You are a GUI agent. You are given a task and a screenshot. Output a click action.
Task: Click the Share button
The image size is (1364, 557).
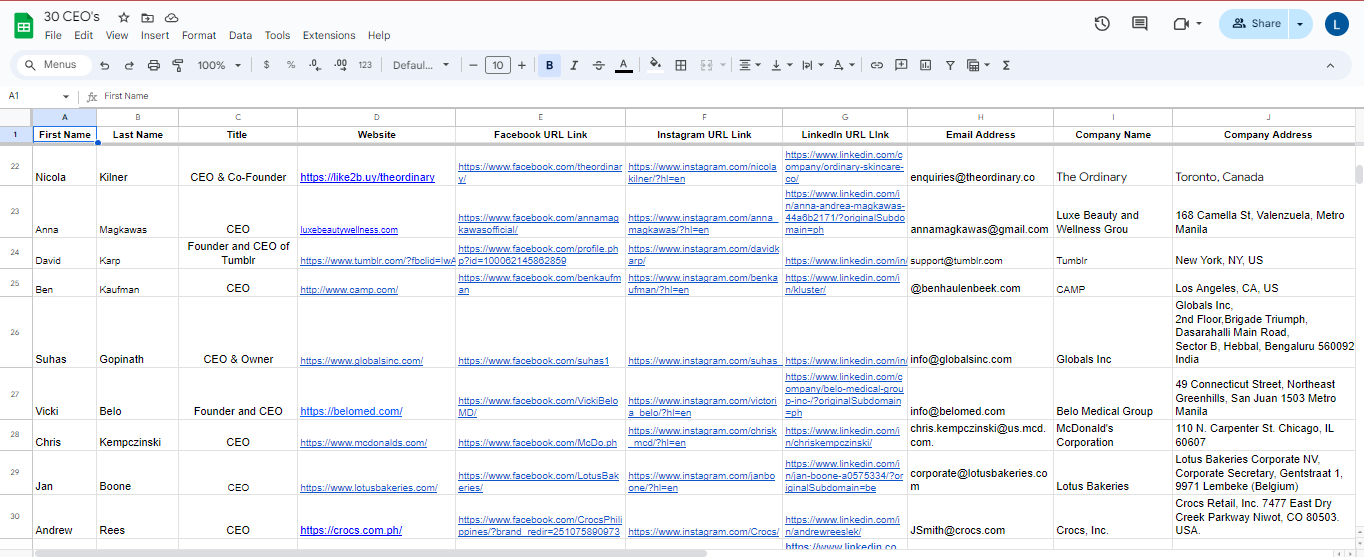click(x=1256, y=23)
